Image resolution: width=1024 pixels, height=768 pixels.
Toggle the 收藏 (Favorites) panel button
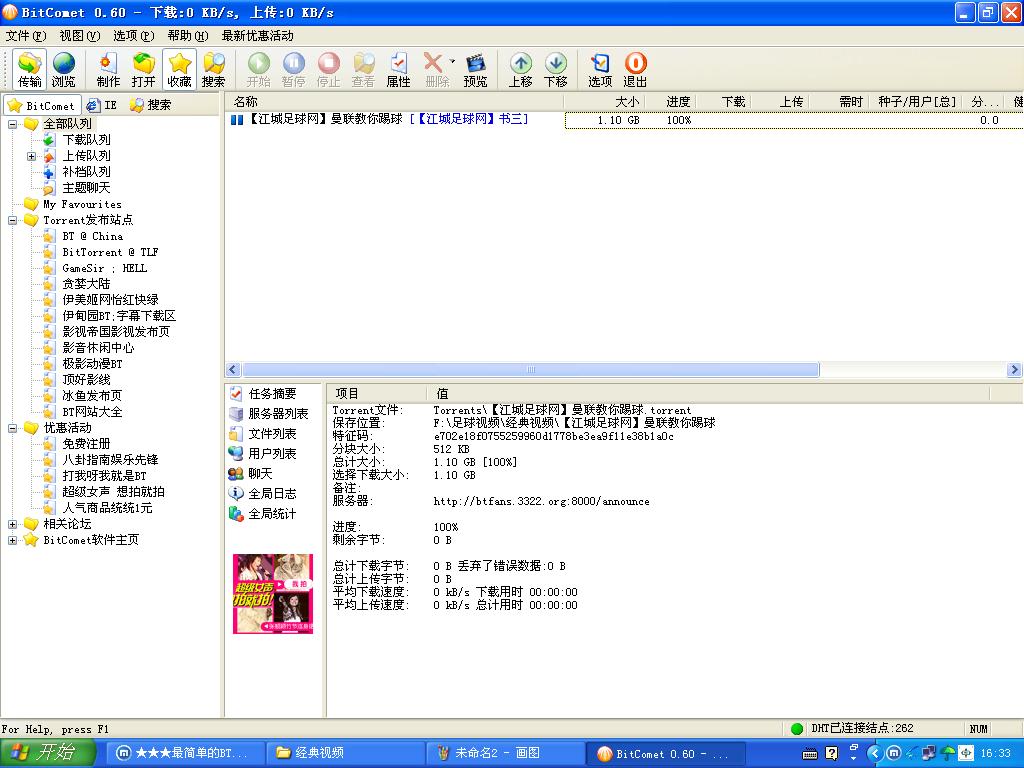point(179,70)
